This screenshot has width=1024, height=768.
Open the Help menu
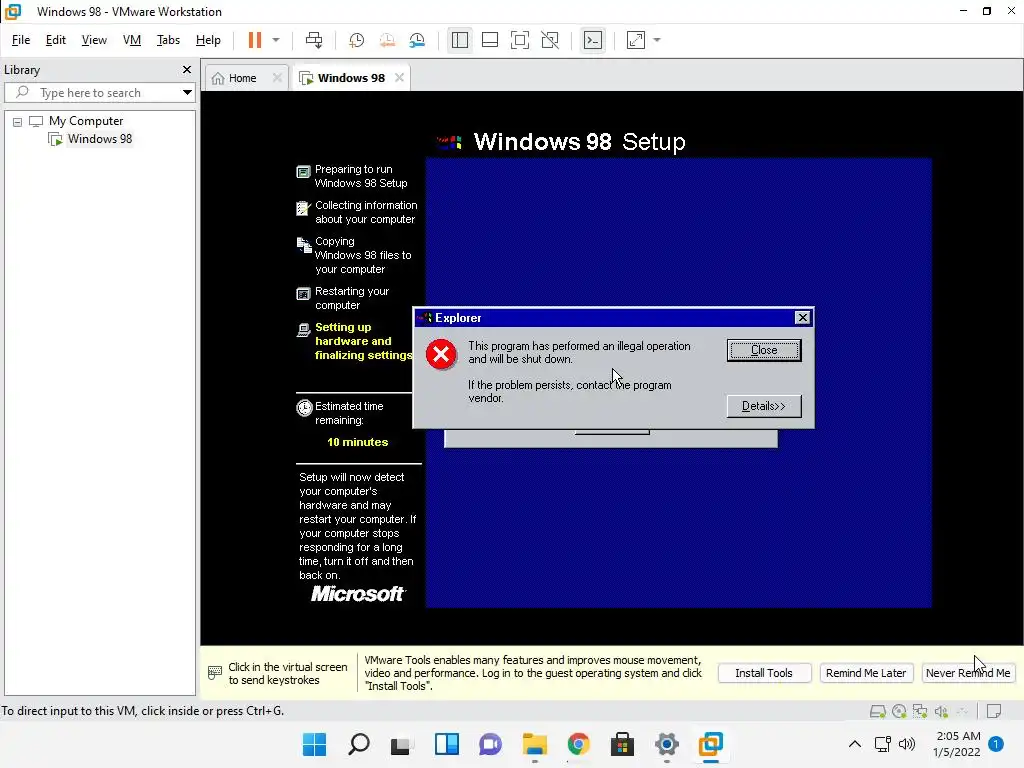point(208,40)
